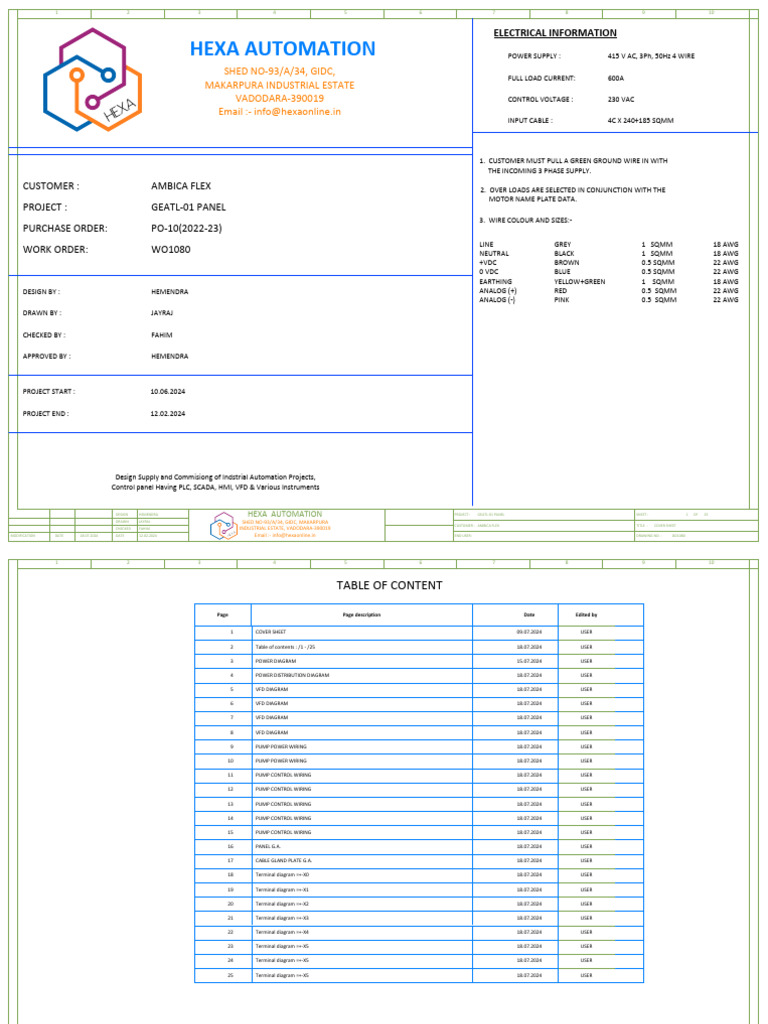Select the customer name 'AMBICA FLEX'
Image resolution: width=768 pixels, height=1024 pixels.
[181, 186]
